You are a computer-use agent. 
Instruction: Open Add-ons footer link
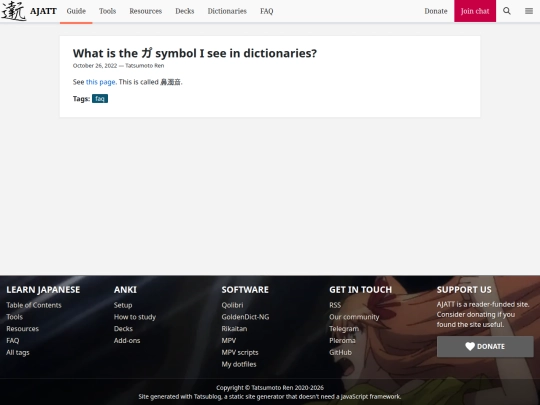pos(127,341)
